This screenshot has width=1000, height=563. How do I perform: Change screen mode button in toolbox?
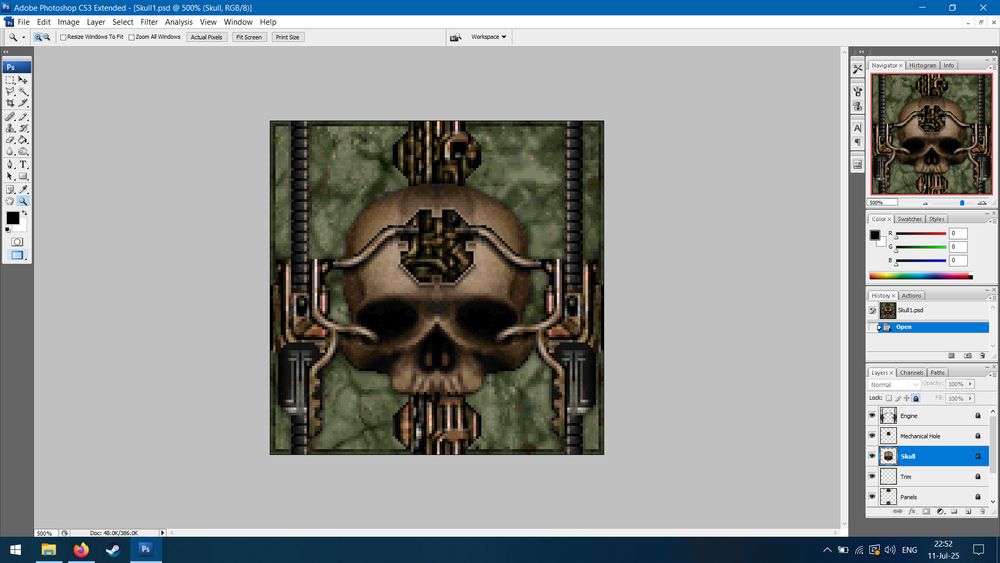tap(17, 255)
